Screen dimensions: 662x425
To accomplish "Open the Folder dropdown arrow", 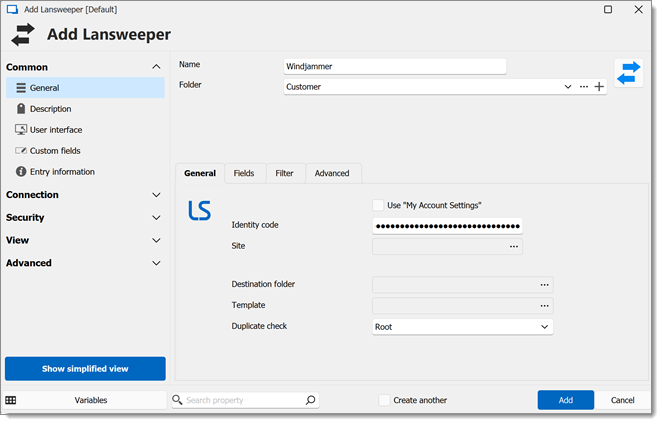I will click(568, 87).
